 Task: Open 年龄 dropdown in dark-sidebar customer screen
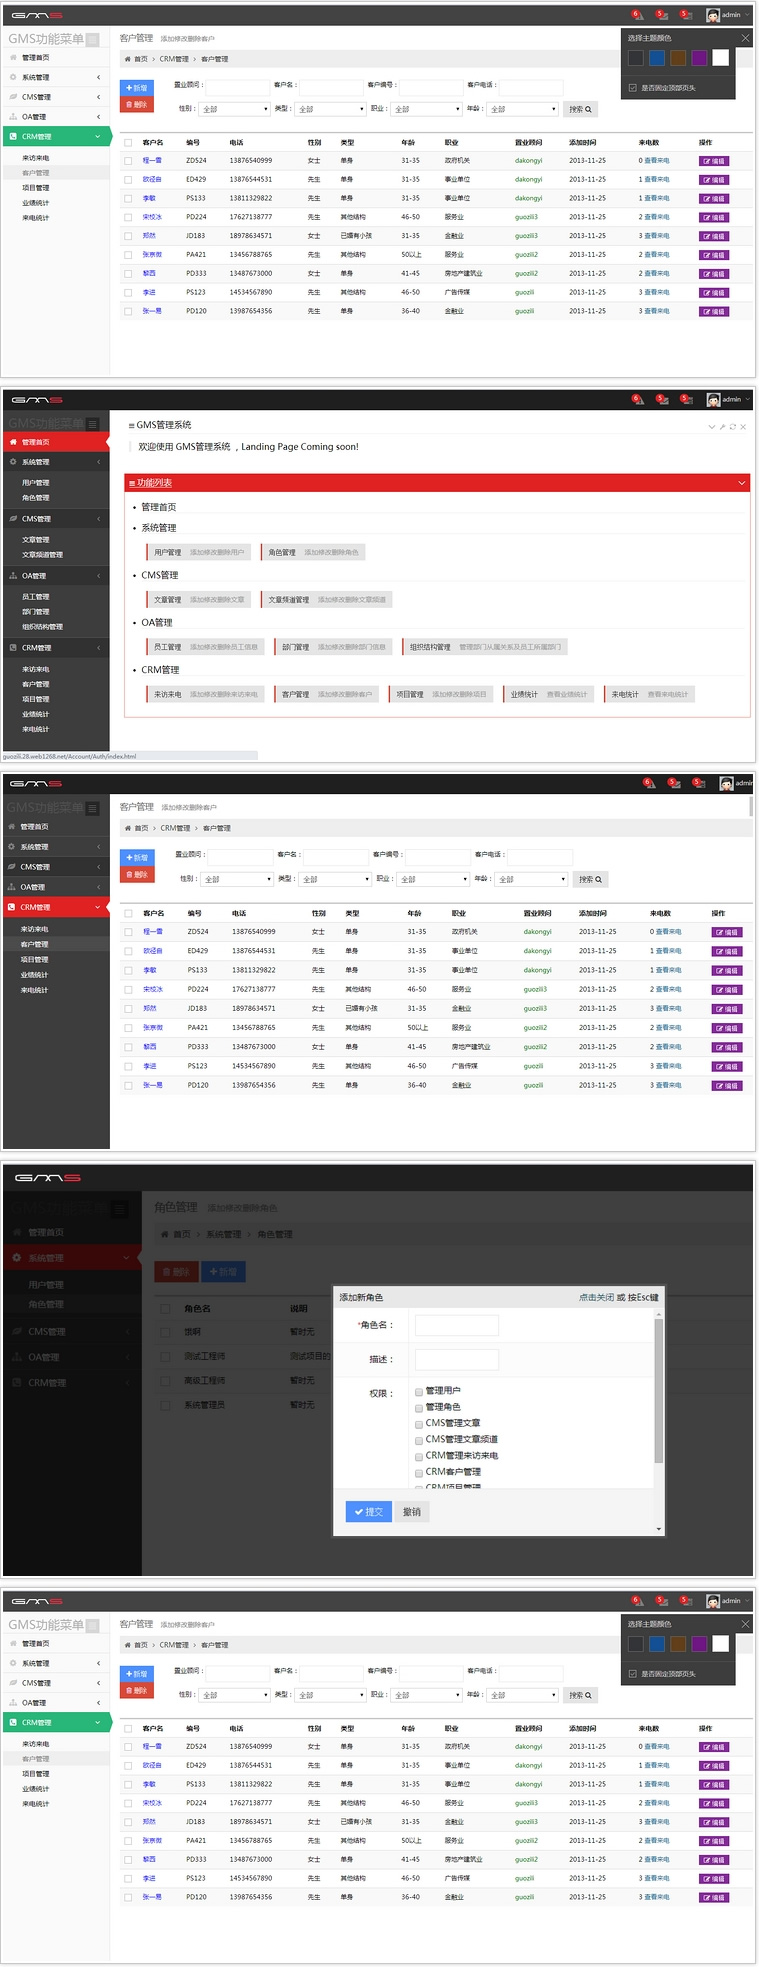coord(531,879)
